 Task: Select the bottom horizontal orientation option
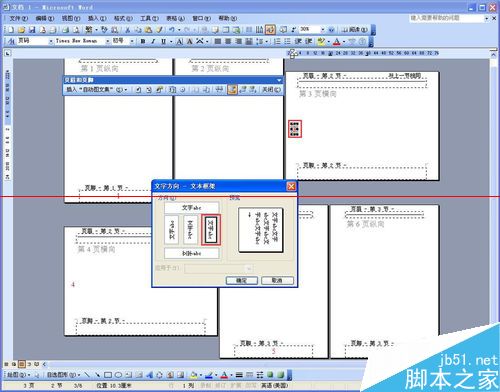192,253
